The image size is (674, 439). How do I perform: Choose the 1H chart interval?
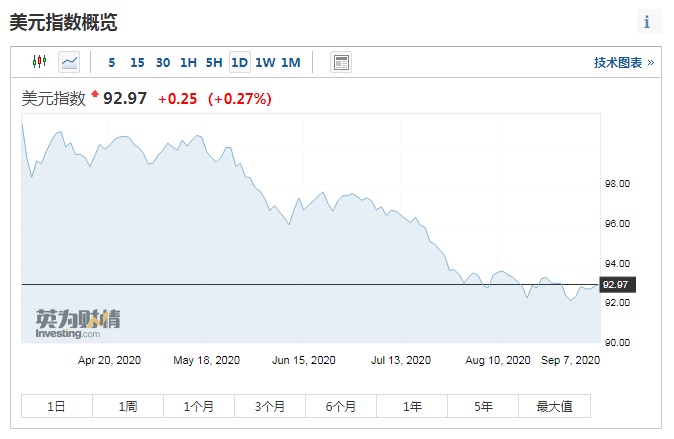click(x=188, y=62)
